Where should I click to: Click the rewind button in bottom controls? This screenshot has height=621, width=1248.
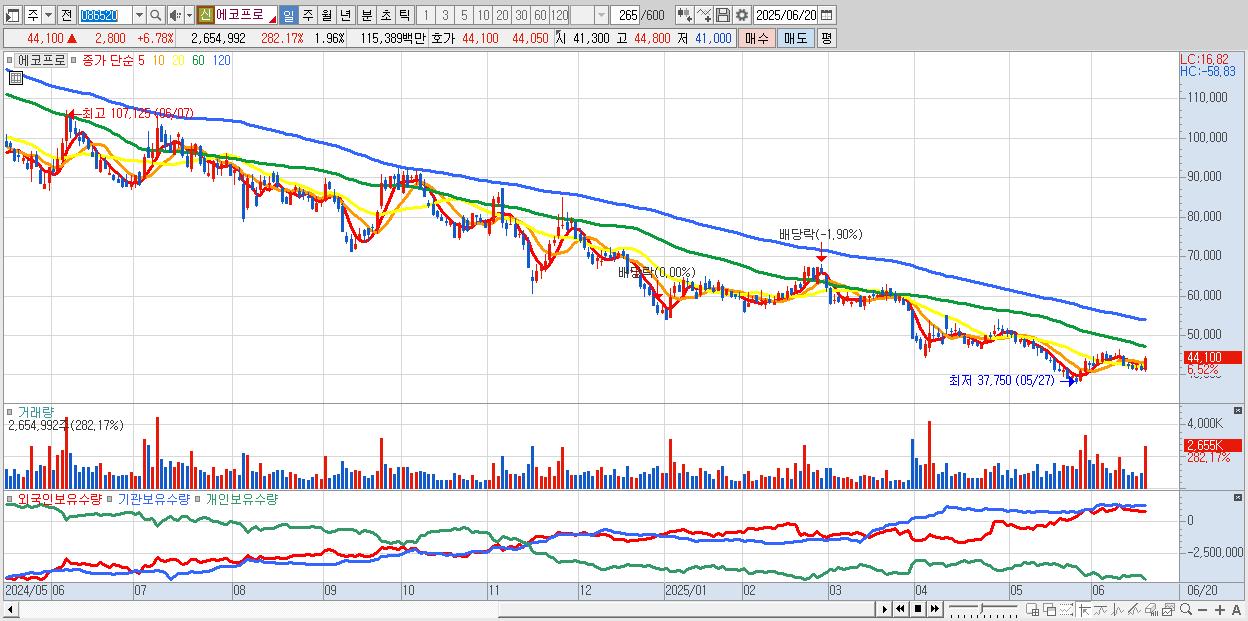pyautogui.click(x=901, y=609)
